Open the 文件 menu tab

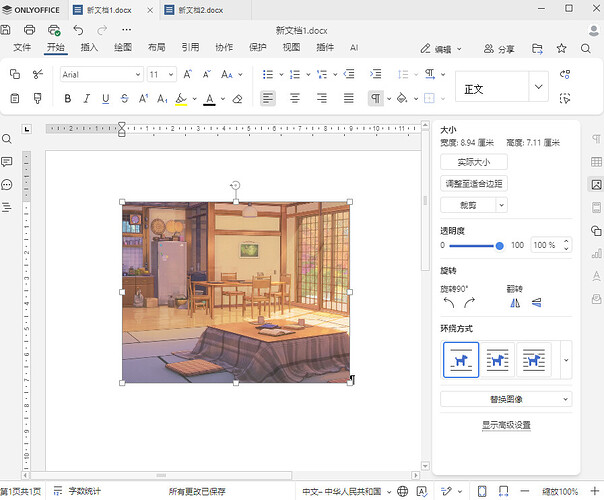(x=22, y=47)
